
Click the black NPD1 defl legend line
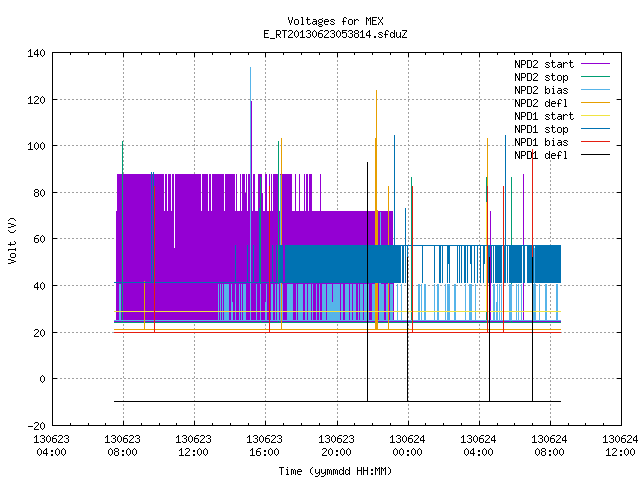pyautogui.click(x=595, y=155)
